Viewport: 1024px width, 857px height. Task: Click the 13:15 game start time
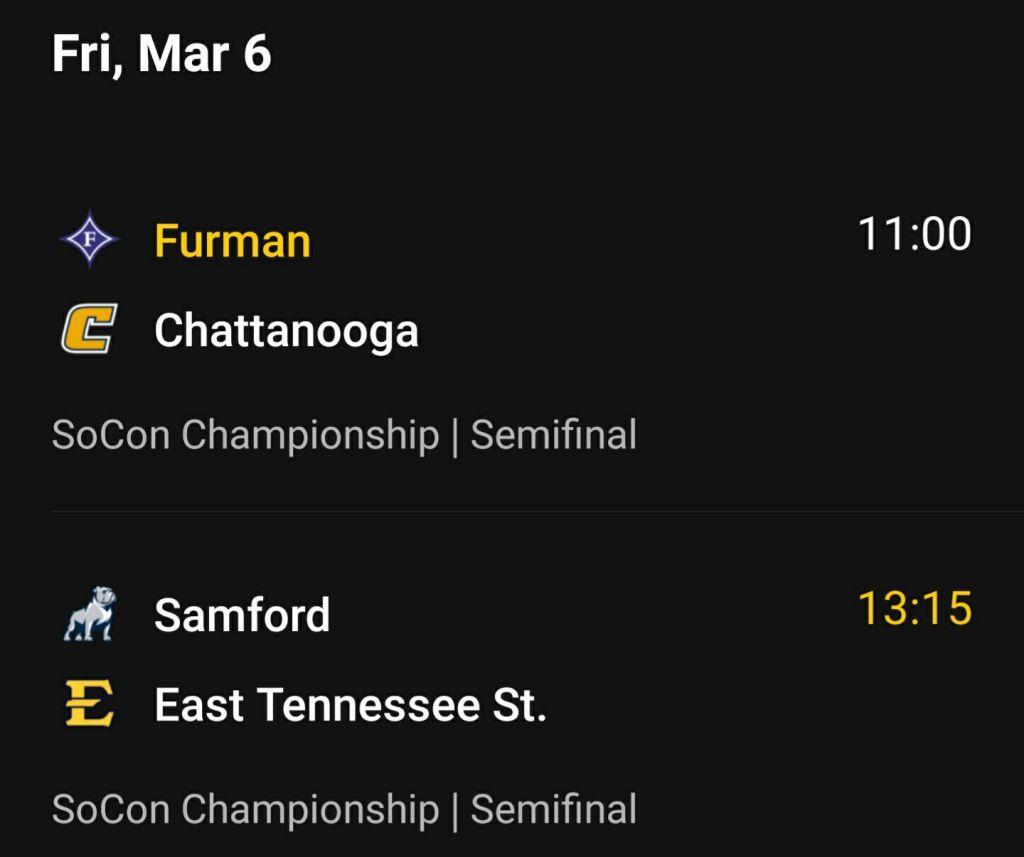(x=914, y=608)
